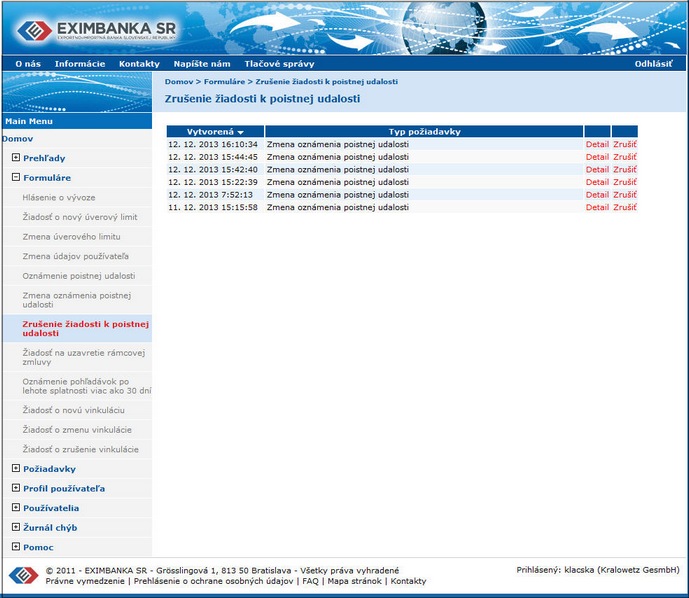Open Kontakty link in the footer
Screen dimensions: 689x598
click(408, 581)
